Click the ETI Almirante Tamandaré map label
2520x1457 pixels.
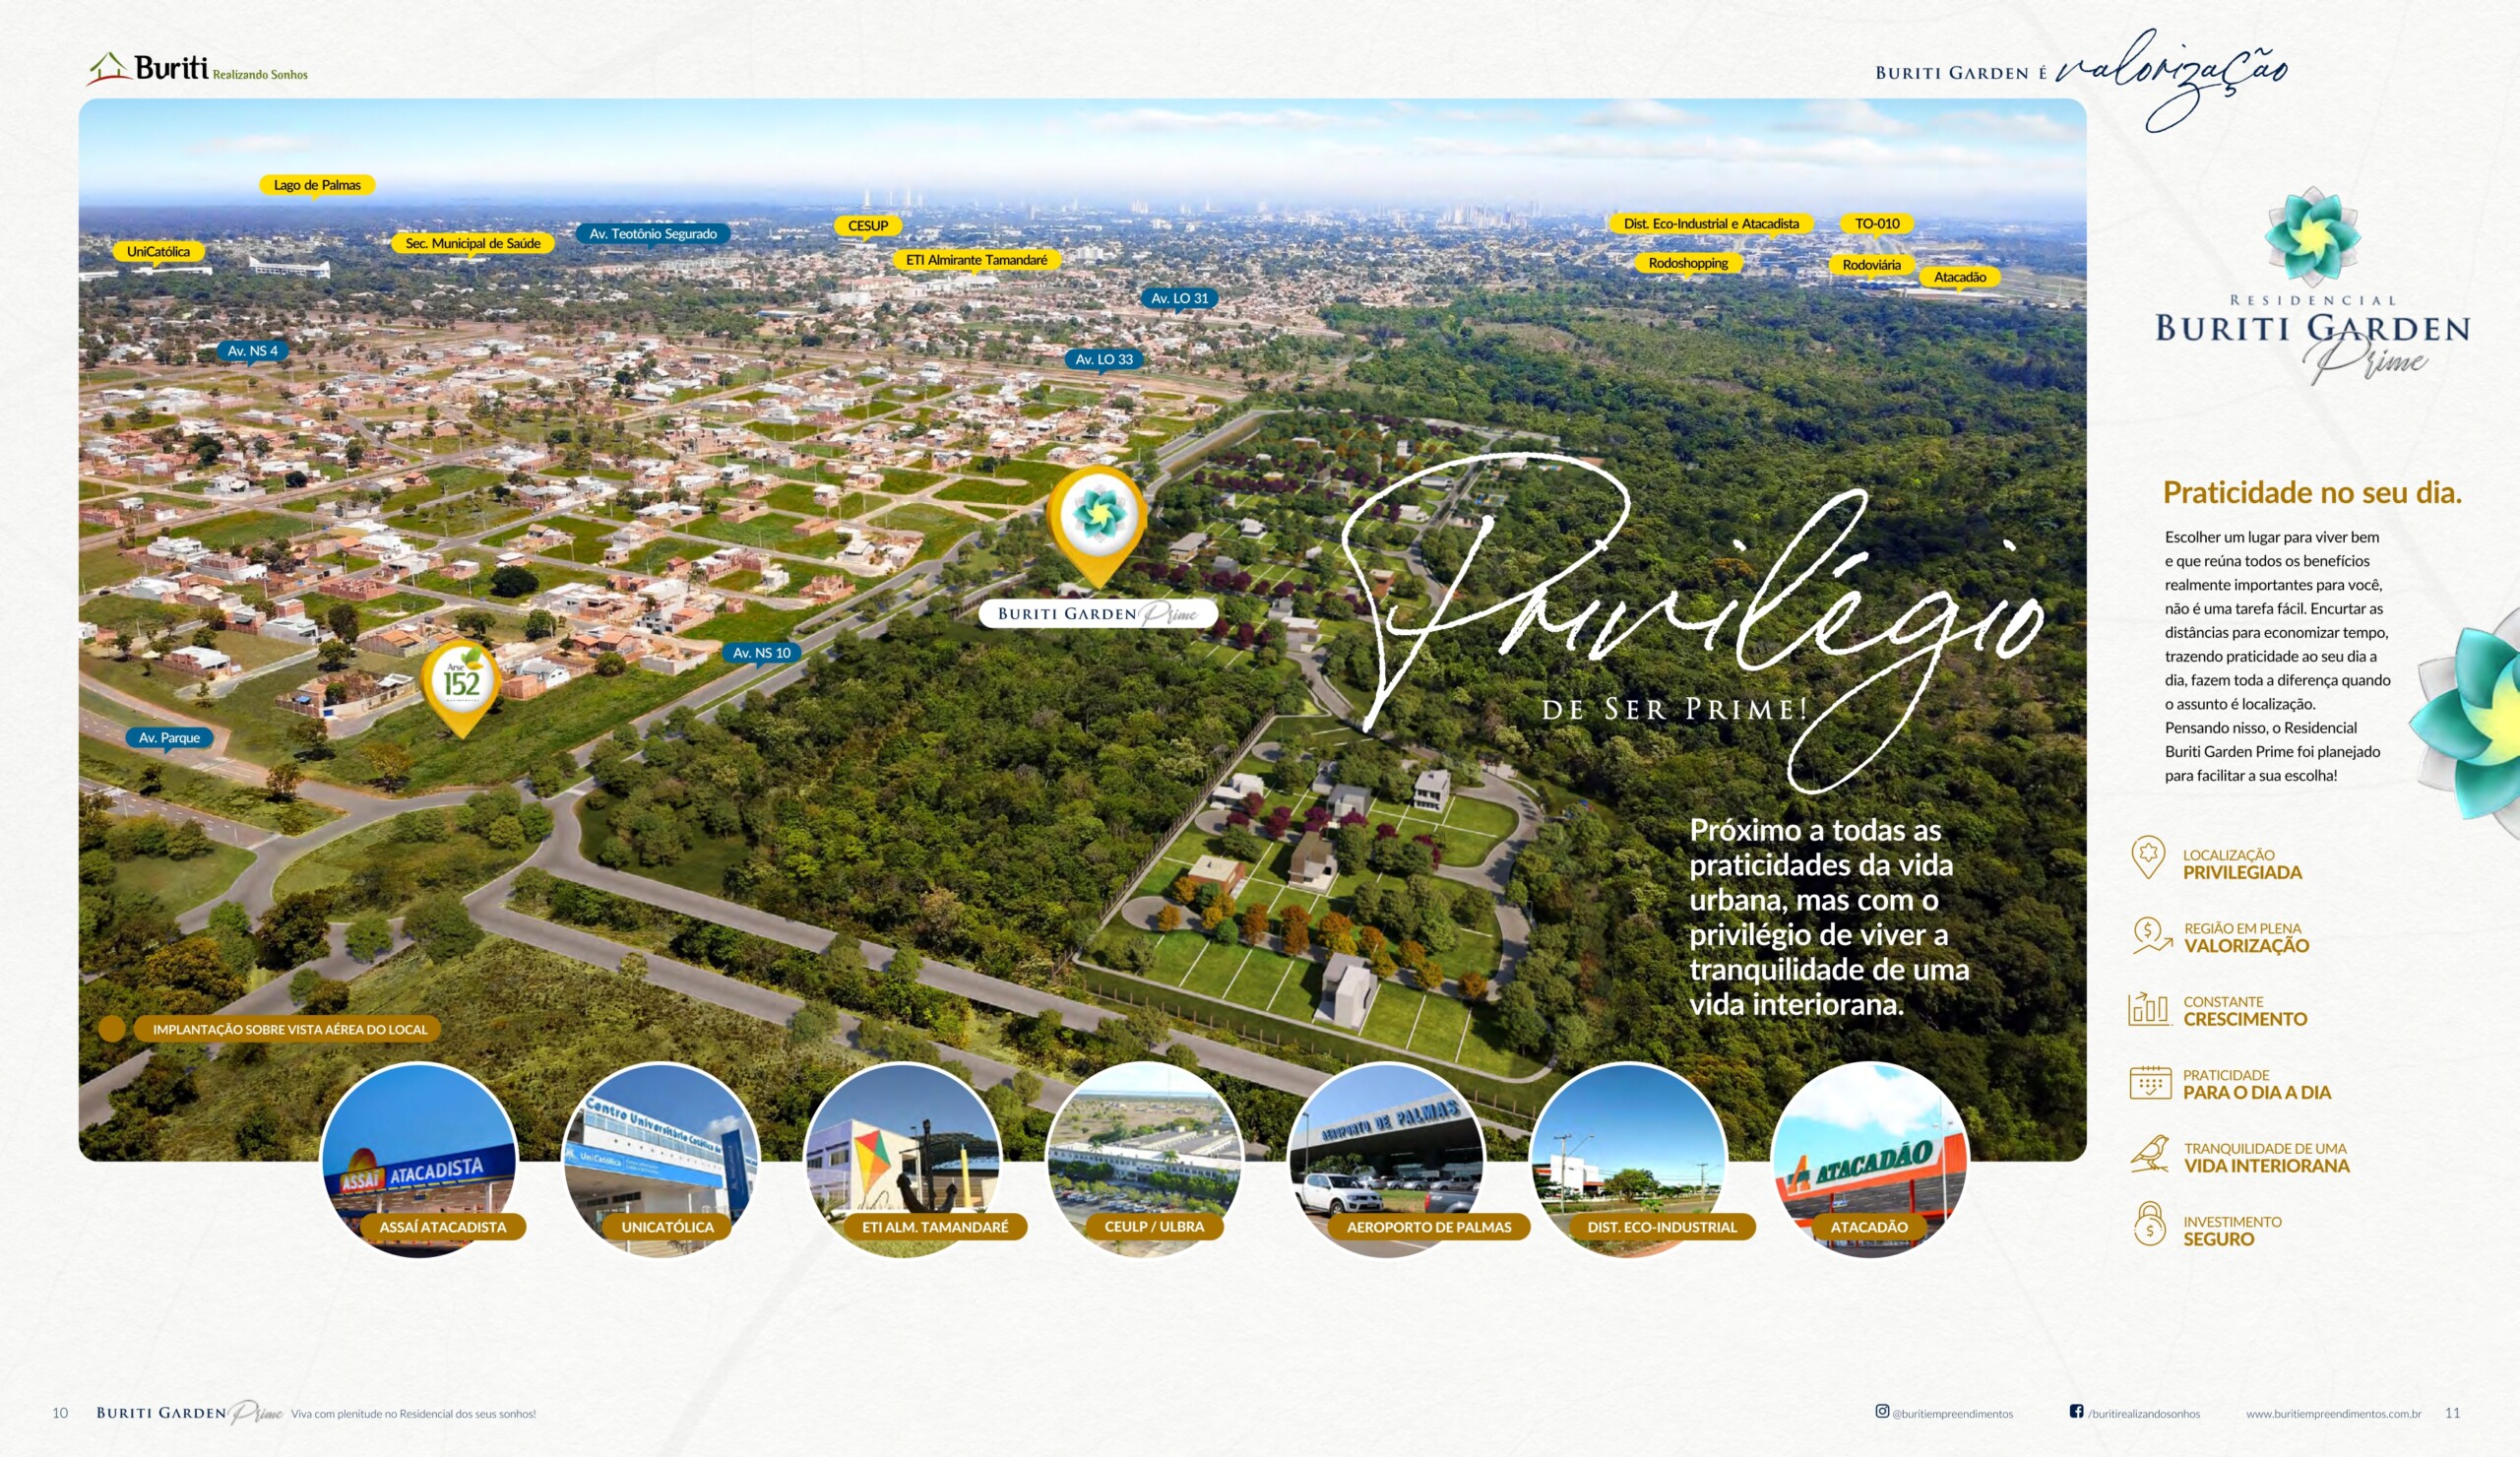click(x=976, y=260)
